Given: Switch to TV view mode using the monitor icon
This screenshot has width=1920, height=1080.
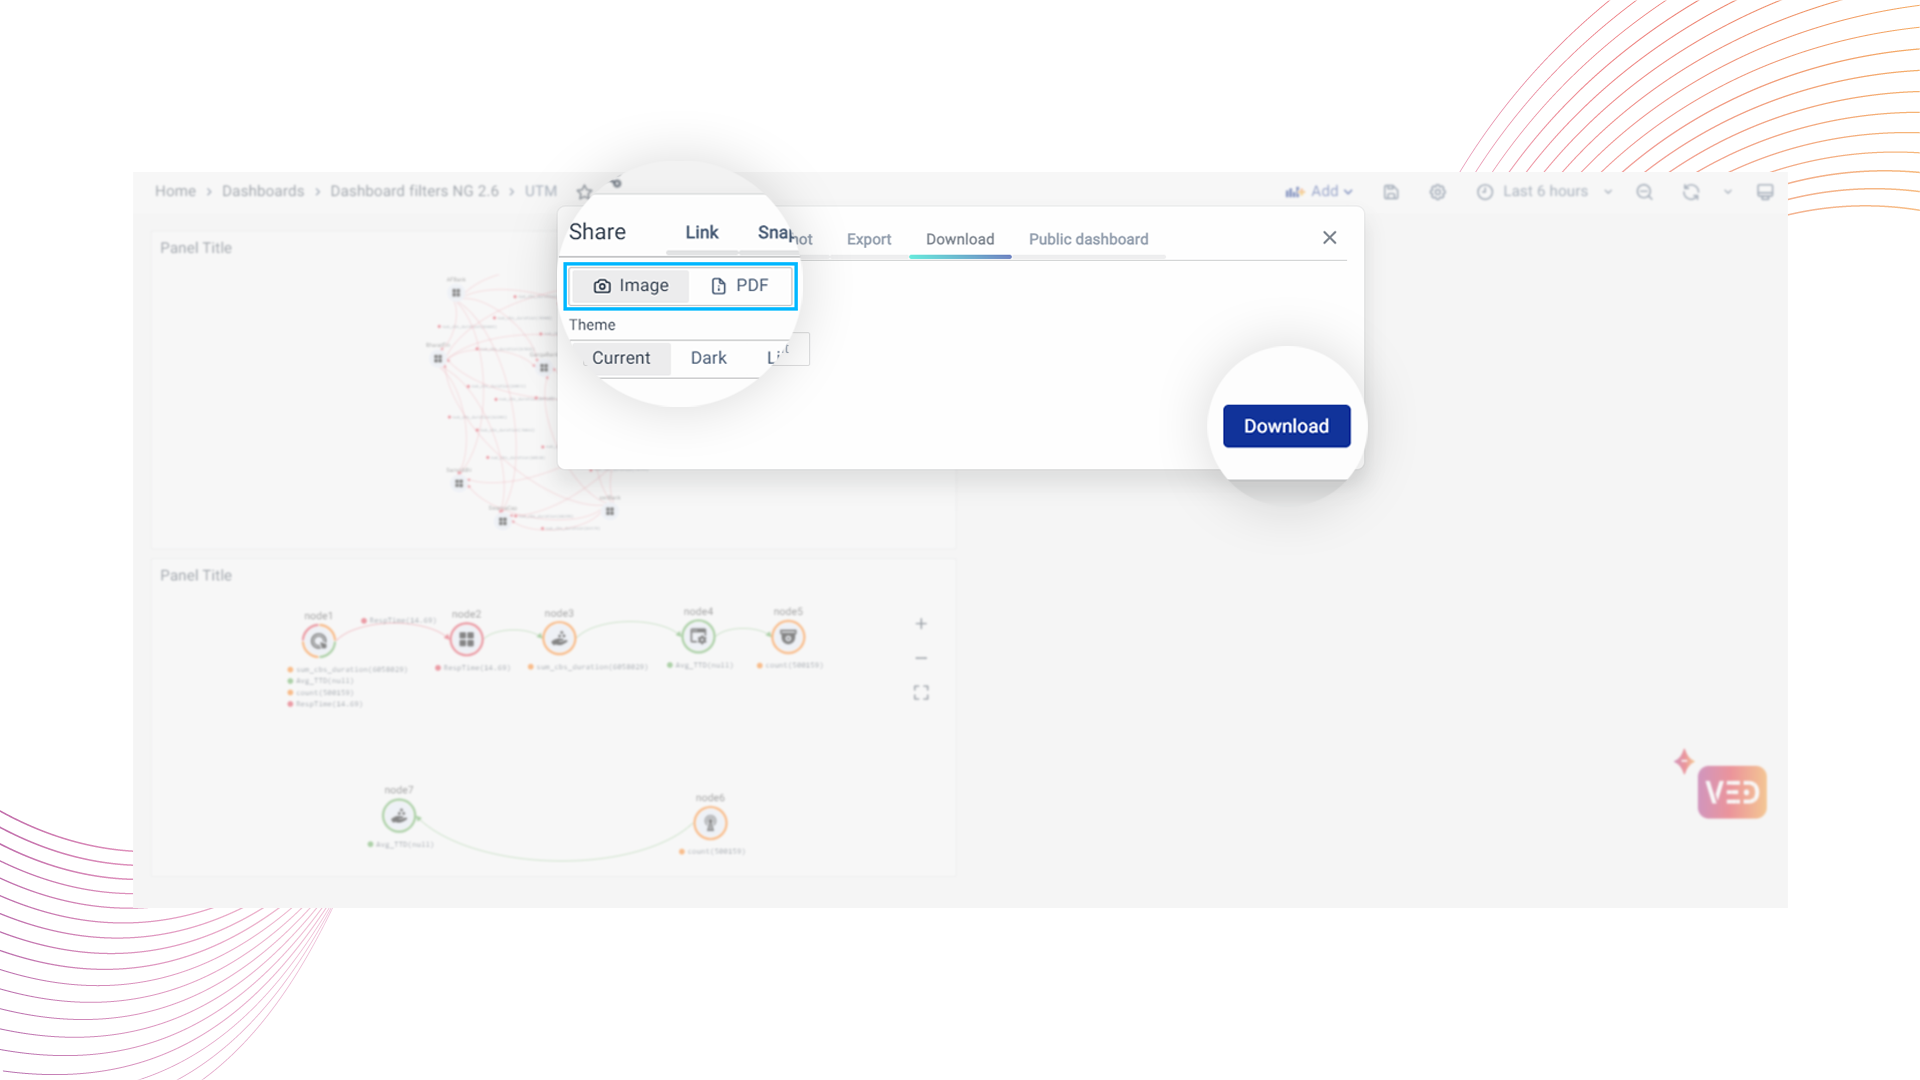Looking at the screenshot, I should 1765,192.
